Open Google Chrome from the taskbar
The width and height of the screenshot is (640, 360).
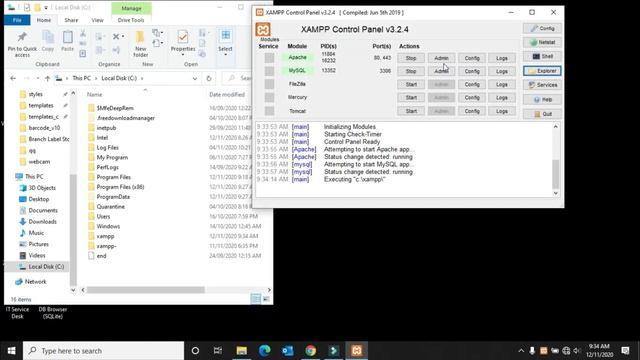(311, 351)
